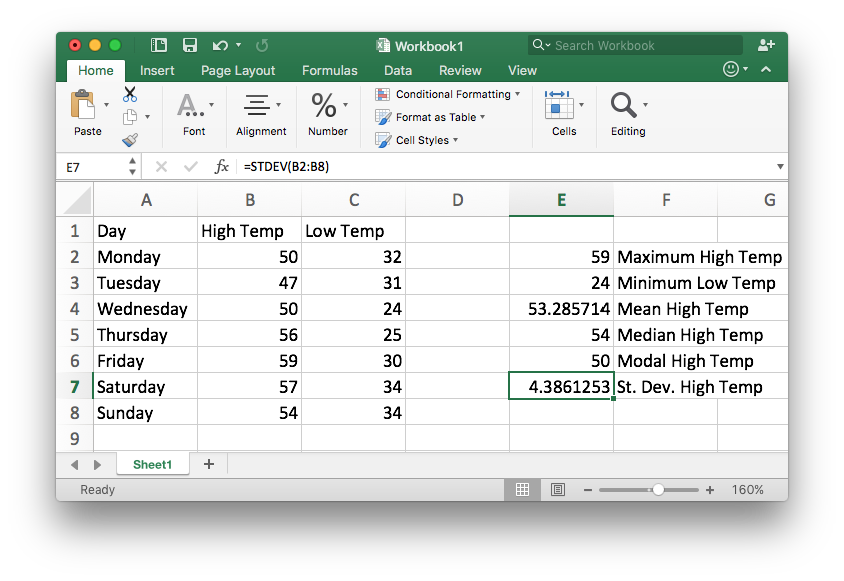Click the Insert Function fx icon
This screenshot has width=844, height=581.
tap(222, 167)
